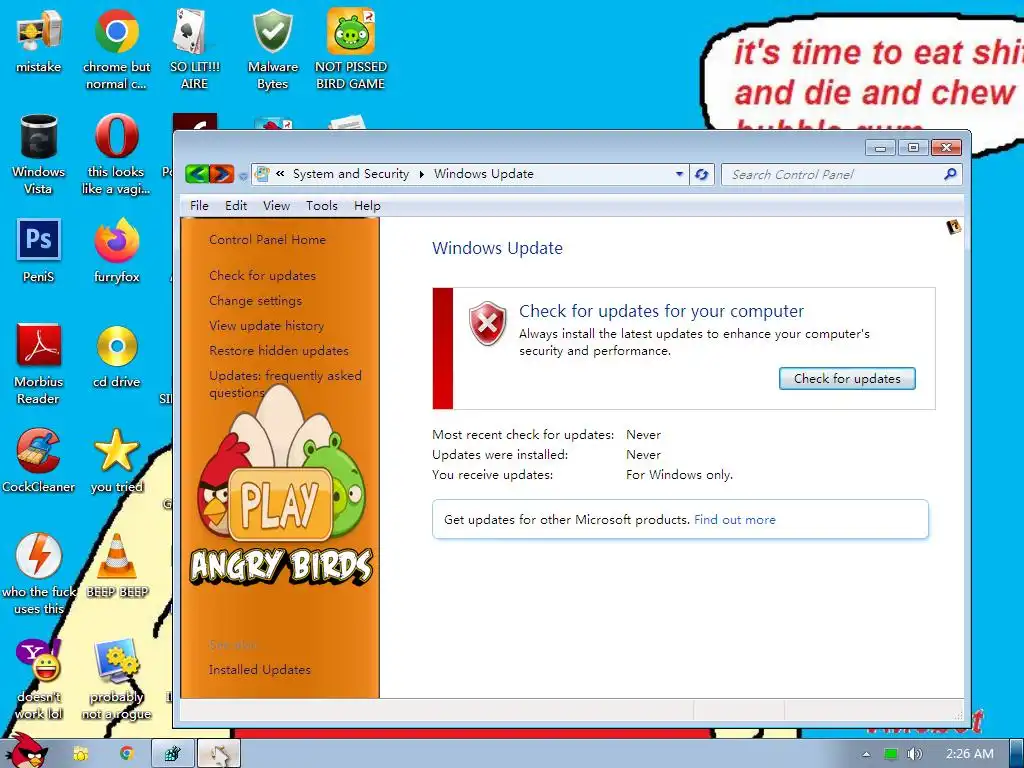Open the address bar history dropdown

[679, 174]
